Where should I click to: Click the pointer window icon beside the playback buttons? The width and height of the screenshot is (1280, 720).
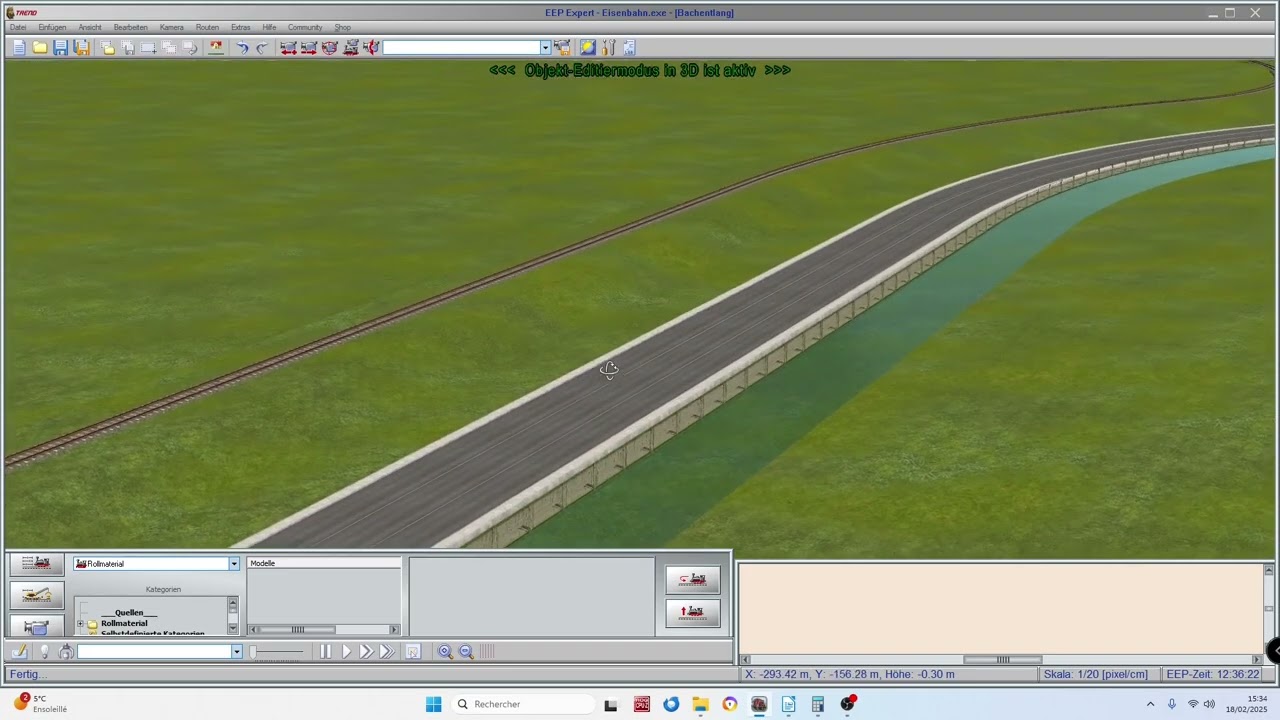(413, 651)
